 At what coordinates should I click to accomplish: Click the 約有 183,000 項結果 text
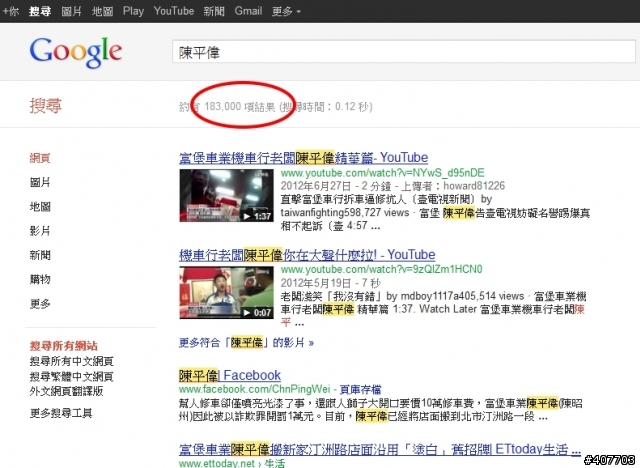[x=227, y=107]
